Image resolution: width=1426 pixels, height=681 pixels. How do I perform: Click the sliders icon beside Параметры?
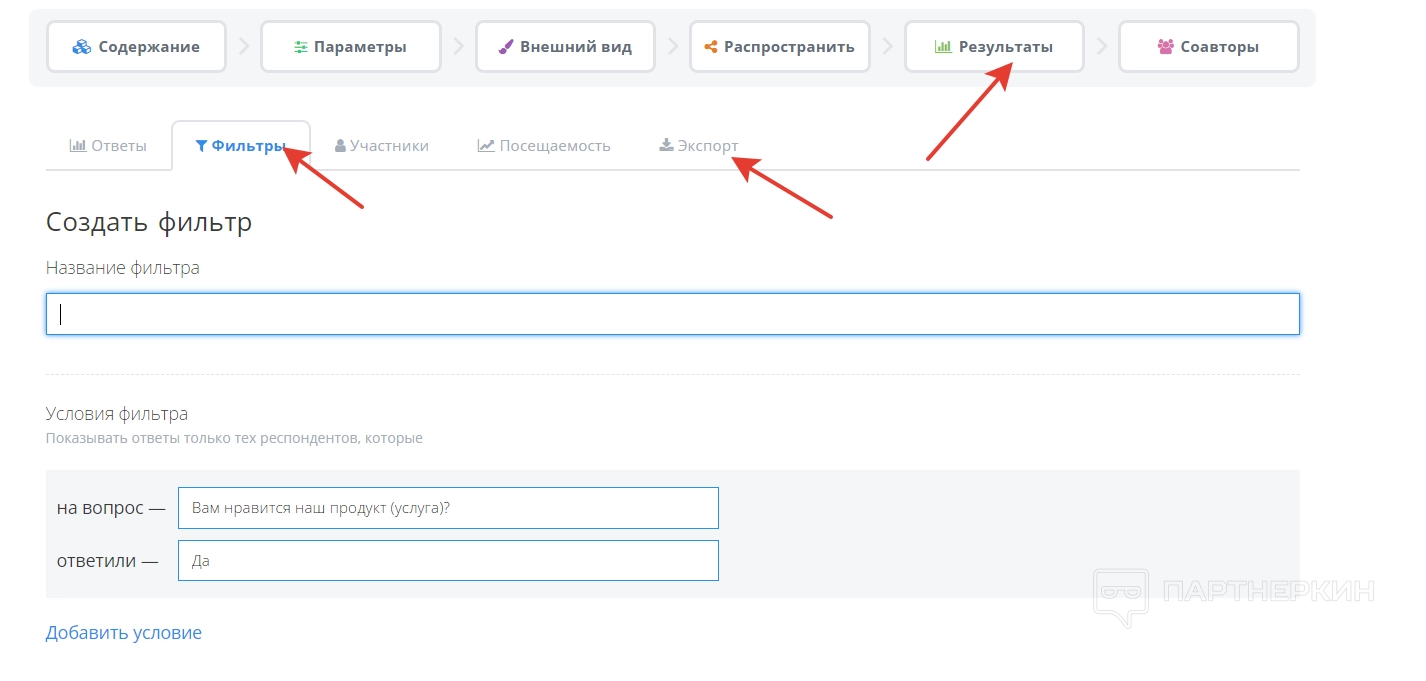pyautogui.click(x=301, y=47)
